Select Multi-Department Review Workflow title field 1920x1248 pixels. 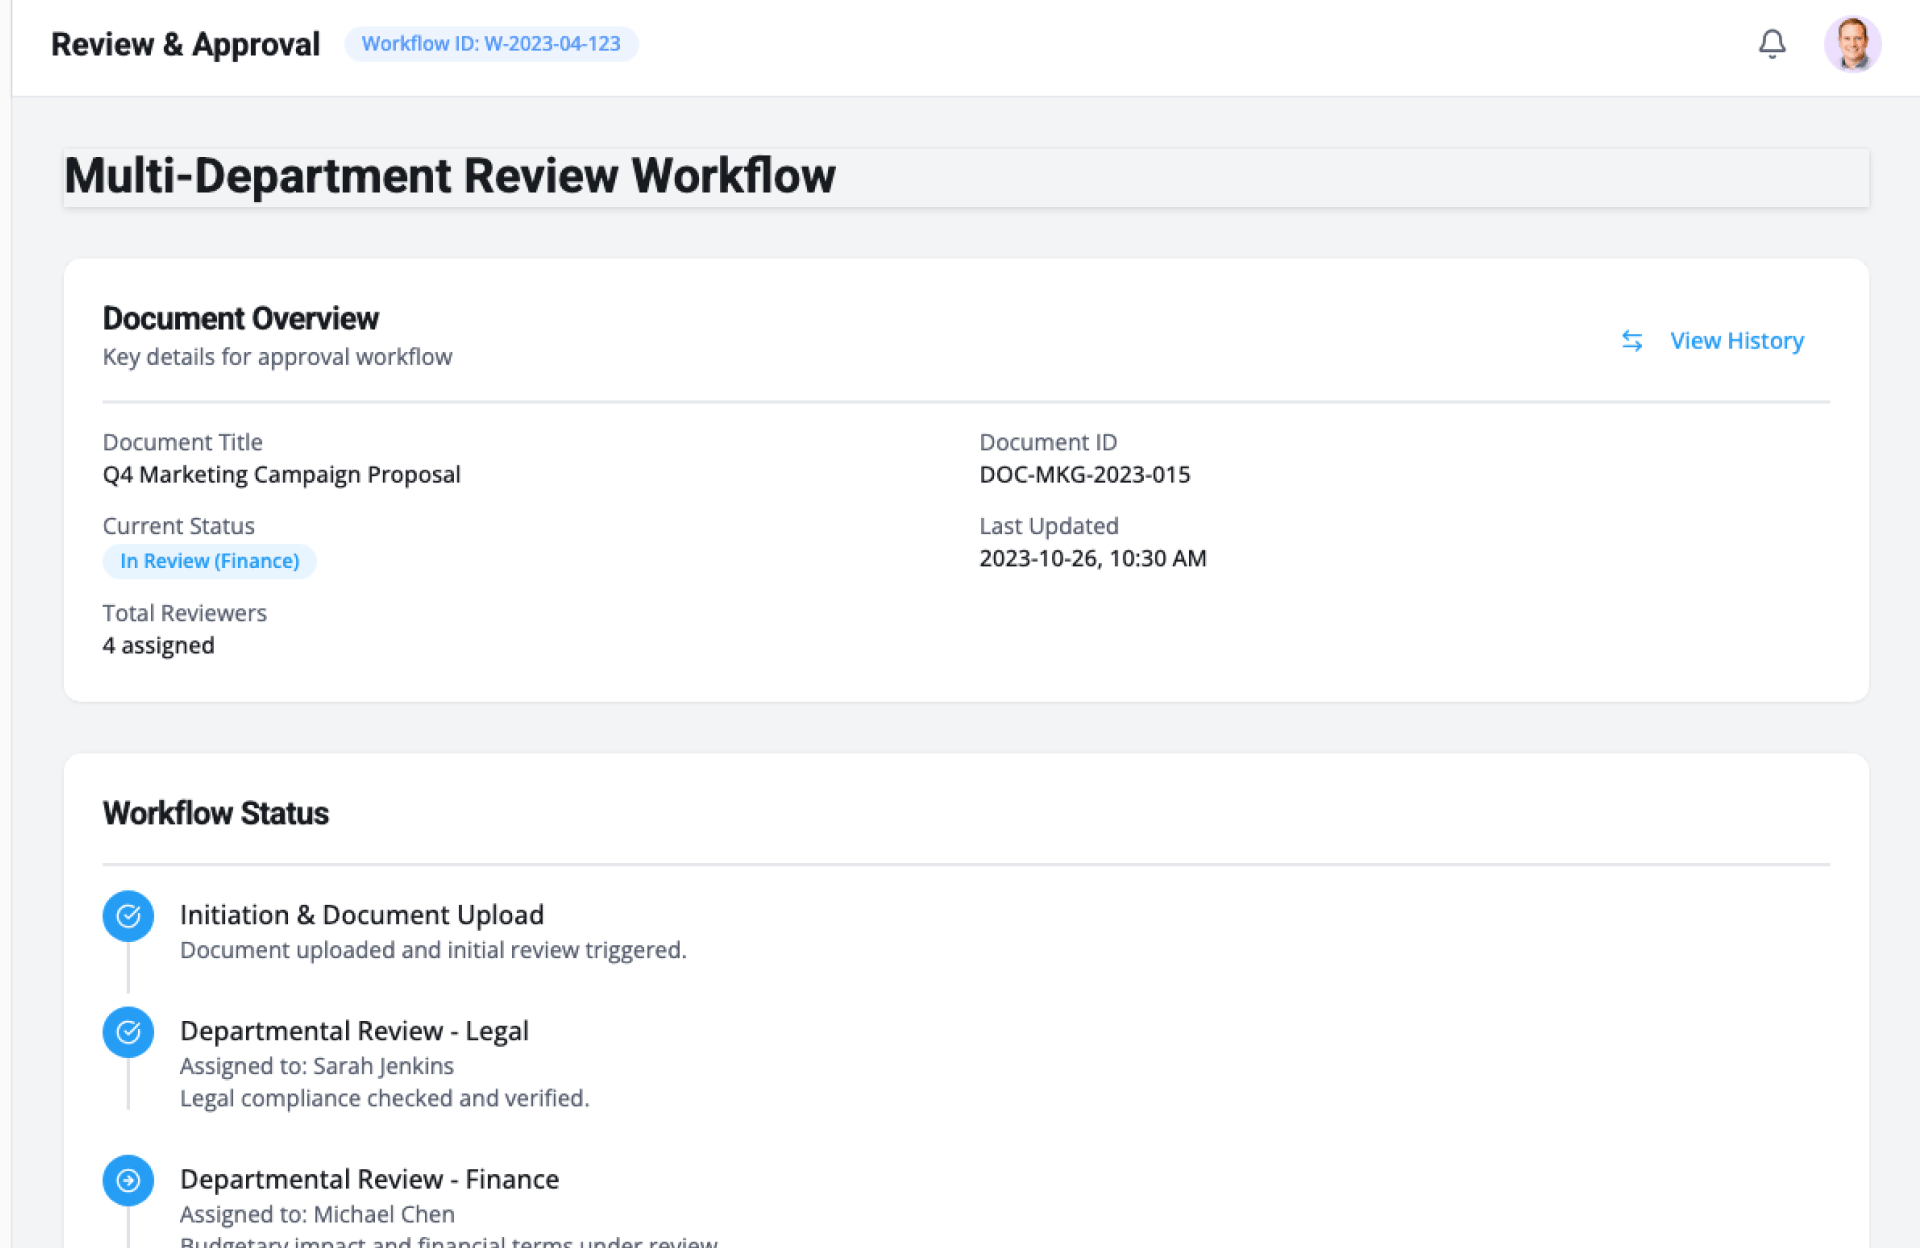965,177
